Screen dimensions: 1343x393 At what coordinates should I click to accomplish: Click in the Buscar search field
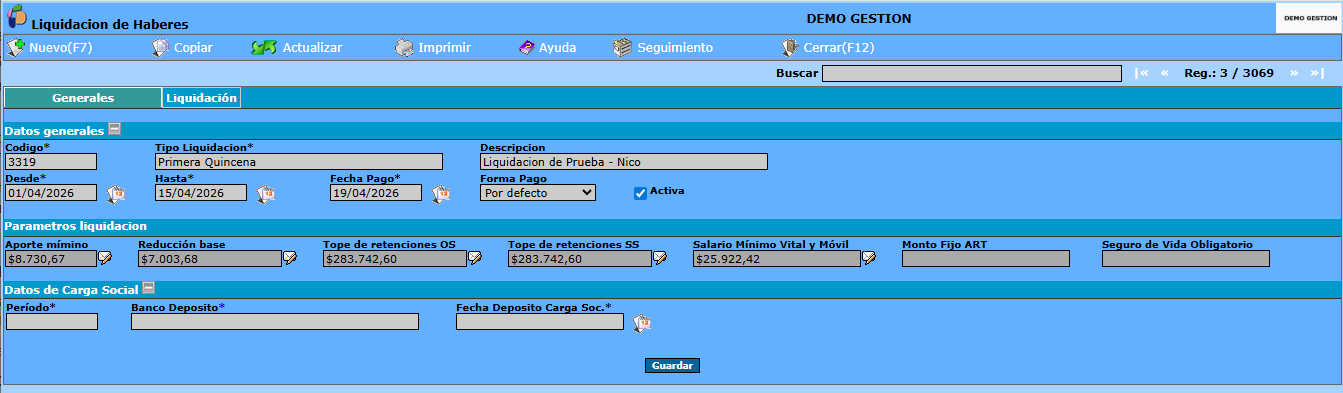972,73
